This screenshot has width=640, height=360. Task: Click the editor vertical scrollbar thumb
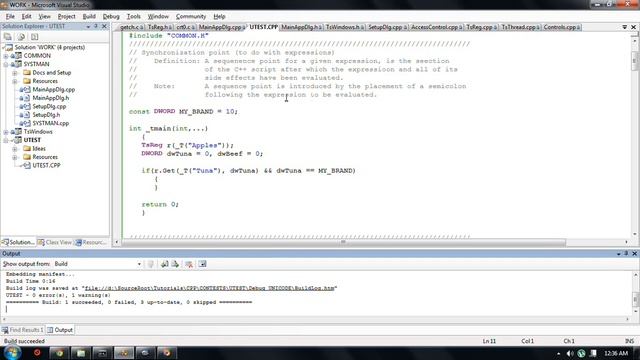click(x=634, y=61)
